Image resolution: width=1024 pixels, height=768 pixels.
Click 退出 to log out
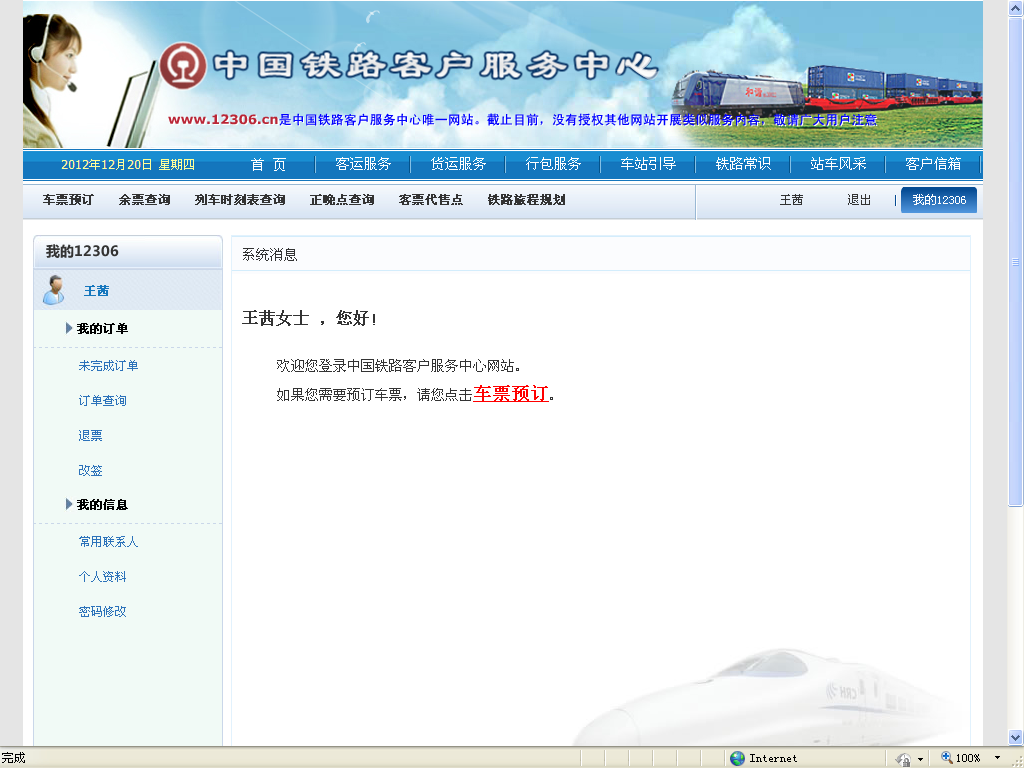[x=859, y=200]
